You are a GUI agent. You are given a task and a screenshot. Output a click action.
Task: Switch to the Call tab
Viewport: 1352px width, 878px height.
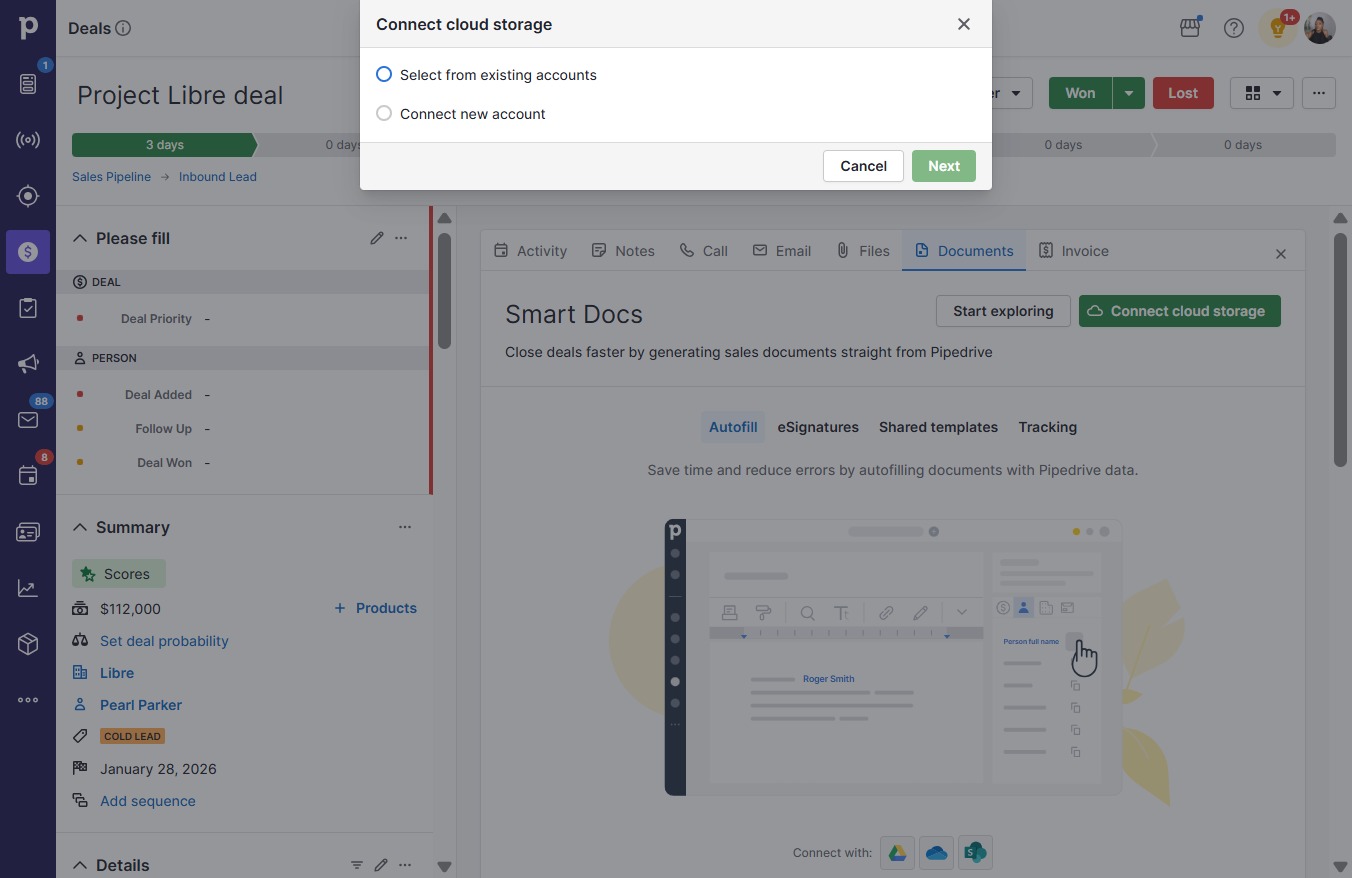click(704, 251)
